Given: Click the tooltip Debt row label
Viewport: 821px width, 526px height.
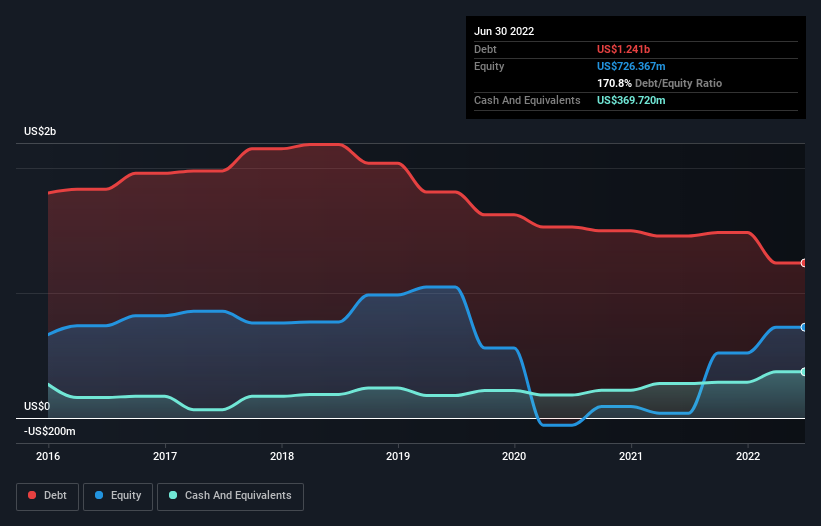Looking at the screenshot, I should (485, 49).
